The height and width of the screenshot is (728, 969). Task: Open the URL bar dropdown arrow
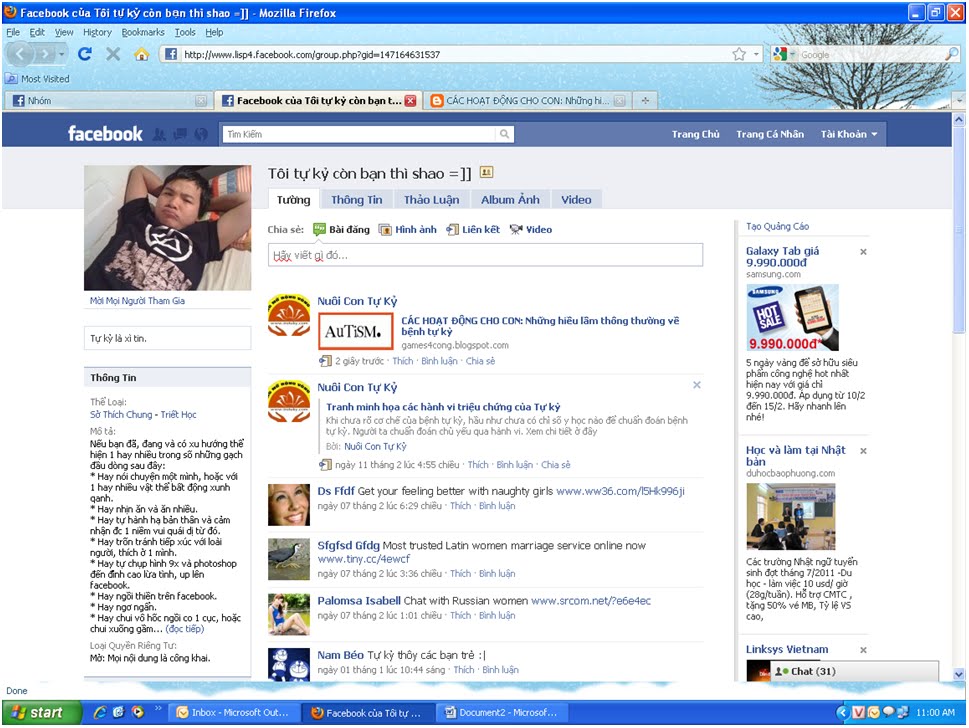point(756,54)
